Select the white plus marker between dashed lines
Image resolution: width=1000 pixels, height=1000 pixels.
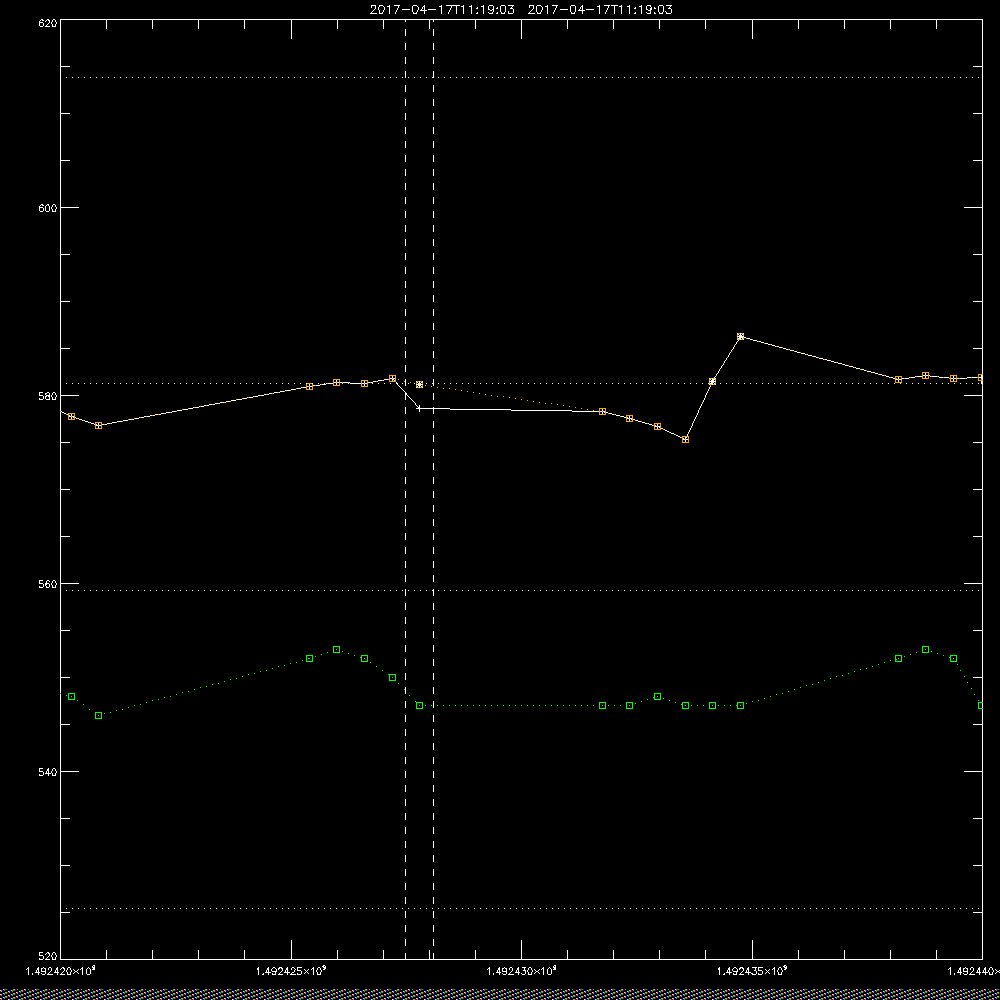(419, 408)
